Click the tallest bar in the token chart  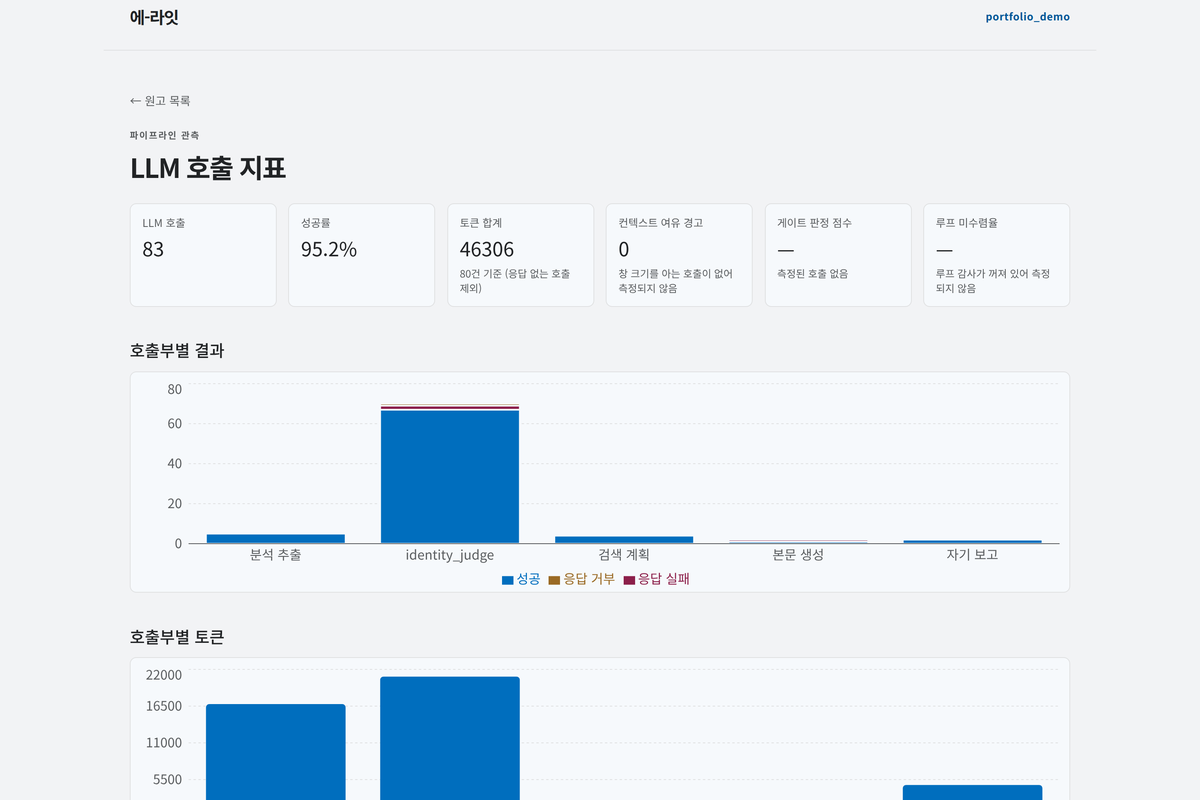tap(450, 738)
